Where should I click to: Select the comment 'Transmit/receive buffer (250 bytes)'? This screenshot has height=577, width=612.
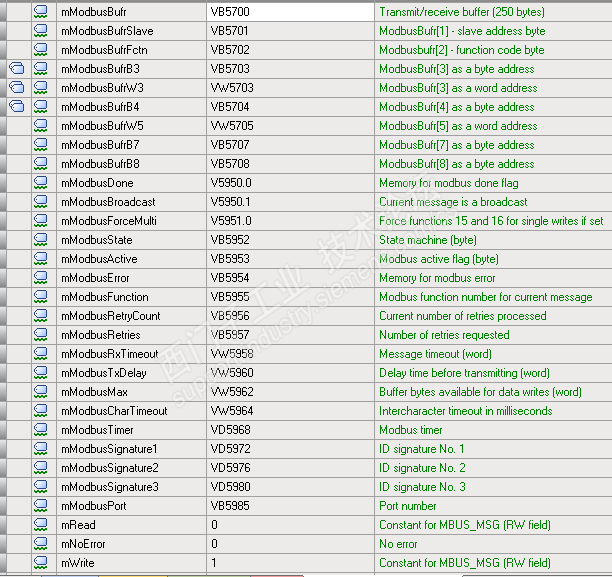(x=462, y=12)
